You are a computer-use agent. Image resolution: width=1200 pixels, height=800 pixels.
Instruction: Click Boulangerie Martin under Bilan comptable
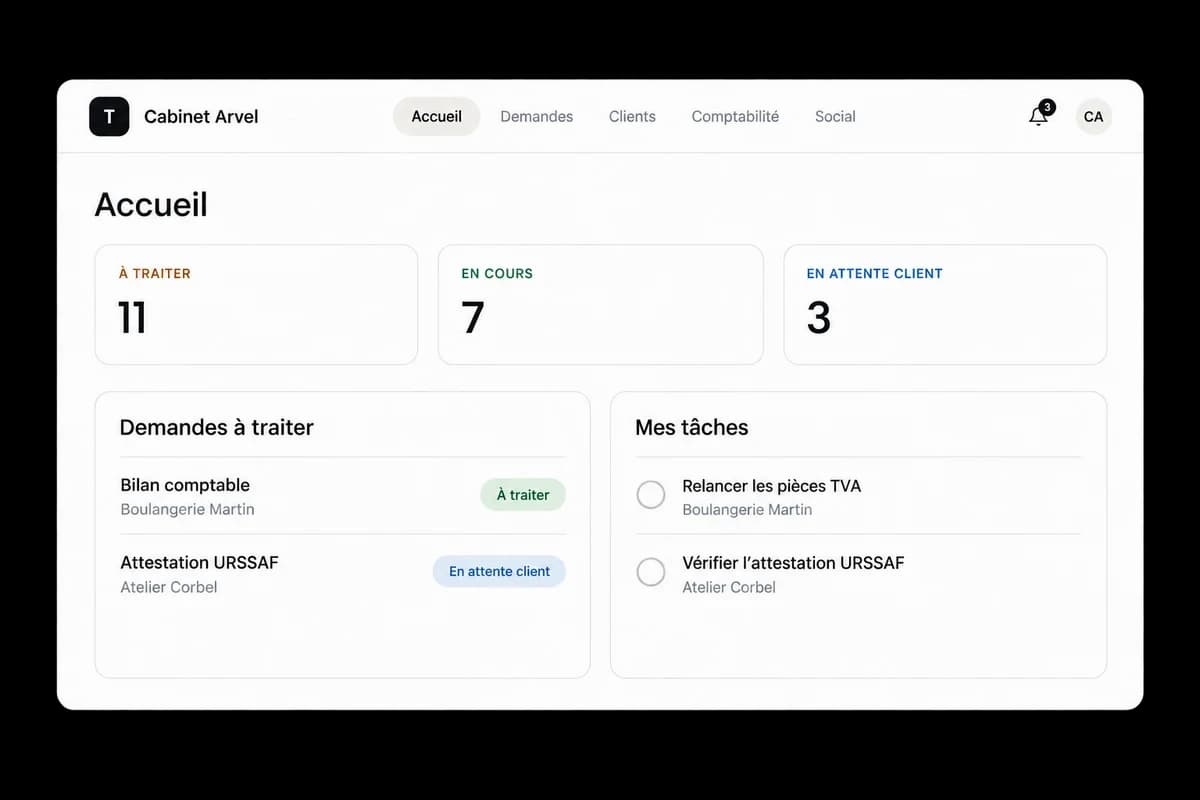point(187,509)
